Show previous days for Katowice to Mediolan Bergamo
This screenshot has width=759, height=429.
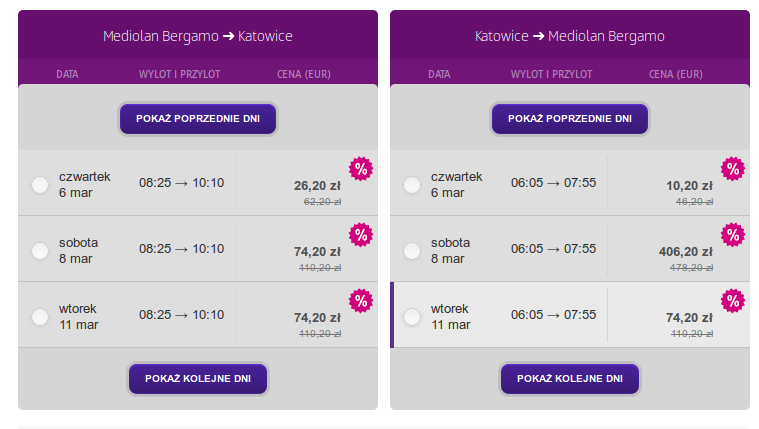coord(570,119)
